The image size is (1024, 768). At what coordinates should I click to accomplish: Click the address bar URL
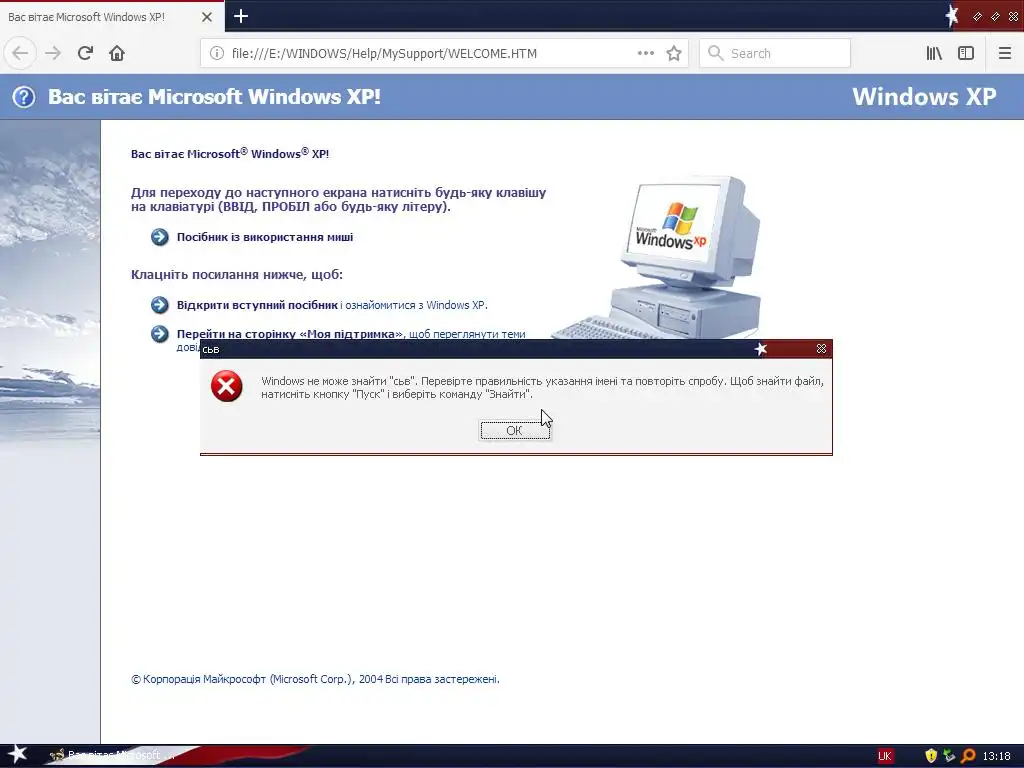point(384,54)
